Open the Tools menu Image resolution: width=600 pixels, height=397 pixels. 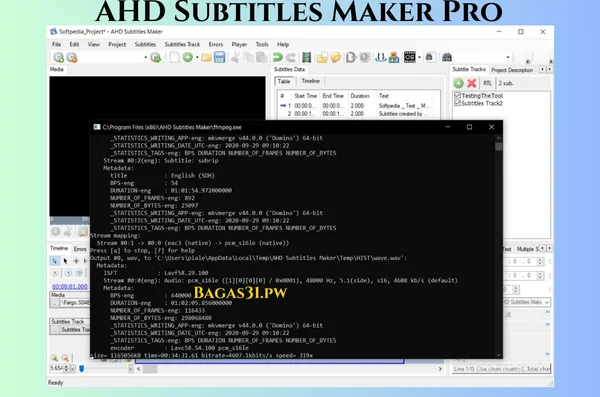(262, 44)
